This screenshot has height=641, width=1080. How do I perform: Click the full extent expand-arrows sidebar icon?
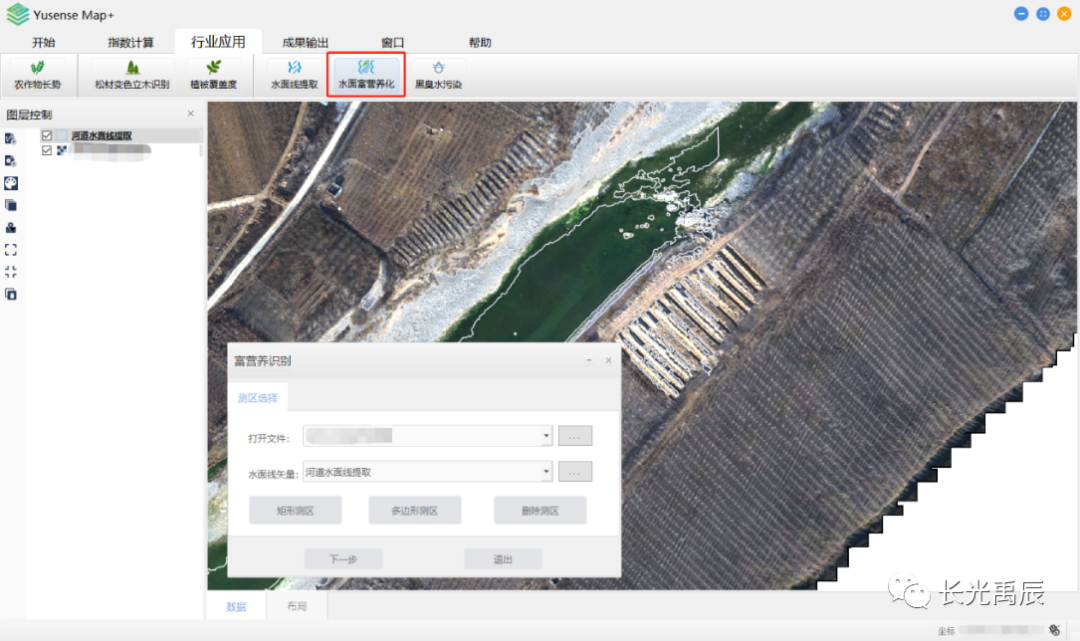click(x=11, y=249)
